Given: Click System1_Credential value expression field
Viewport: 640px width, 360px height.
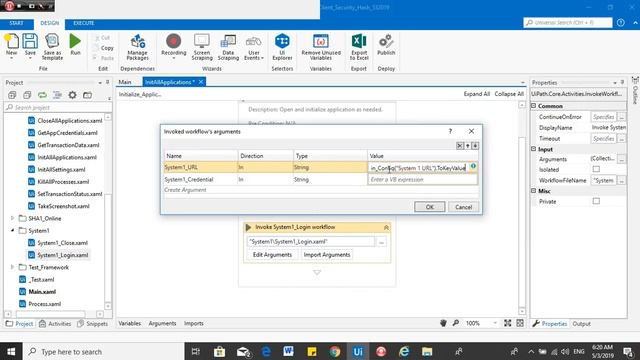Looking at the screenshot, I should coord(422,180).
